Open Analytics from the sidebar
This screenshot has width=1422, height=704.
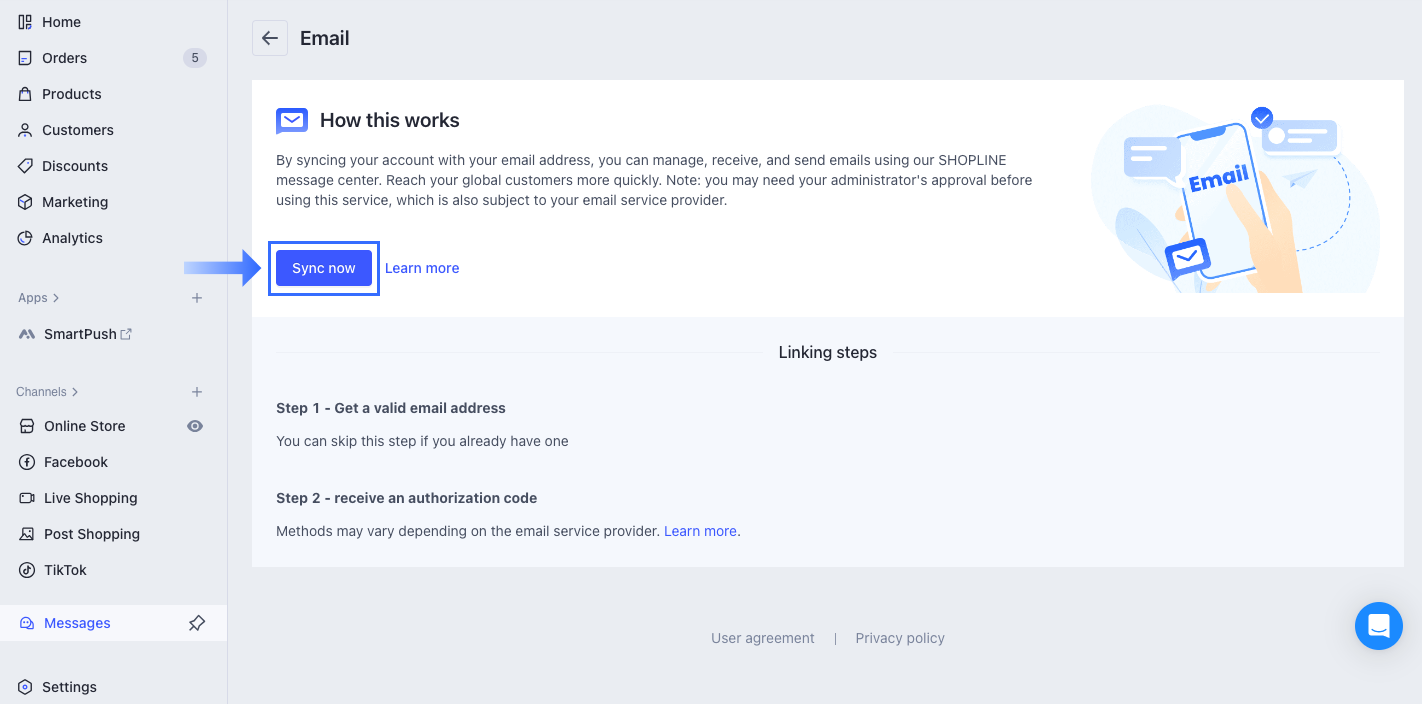pos(24,237)
